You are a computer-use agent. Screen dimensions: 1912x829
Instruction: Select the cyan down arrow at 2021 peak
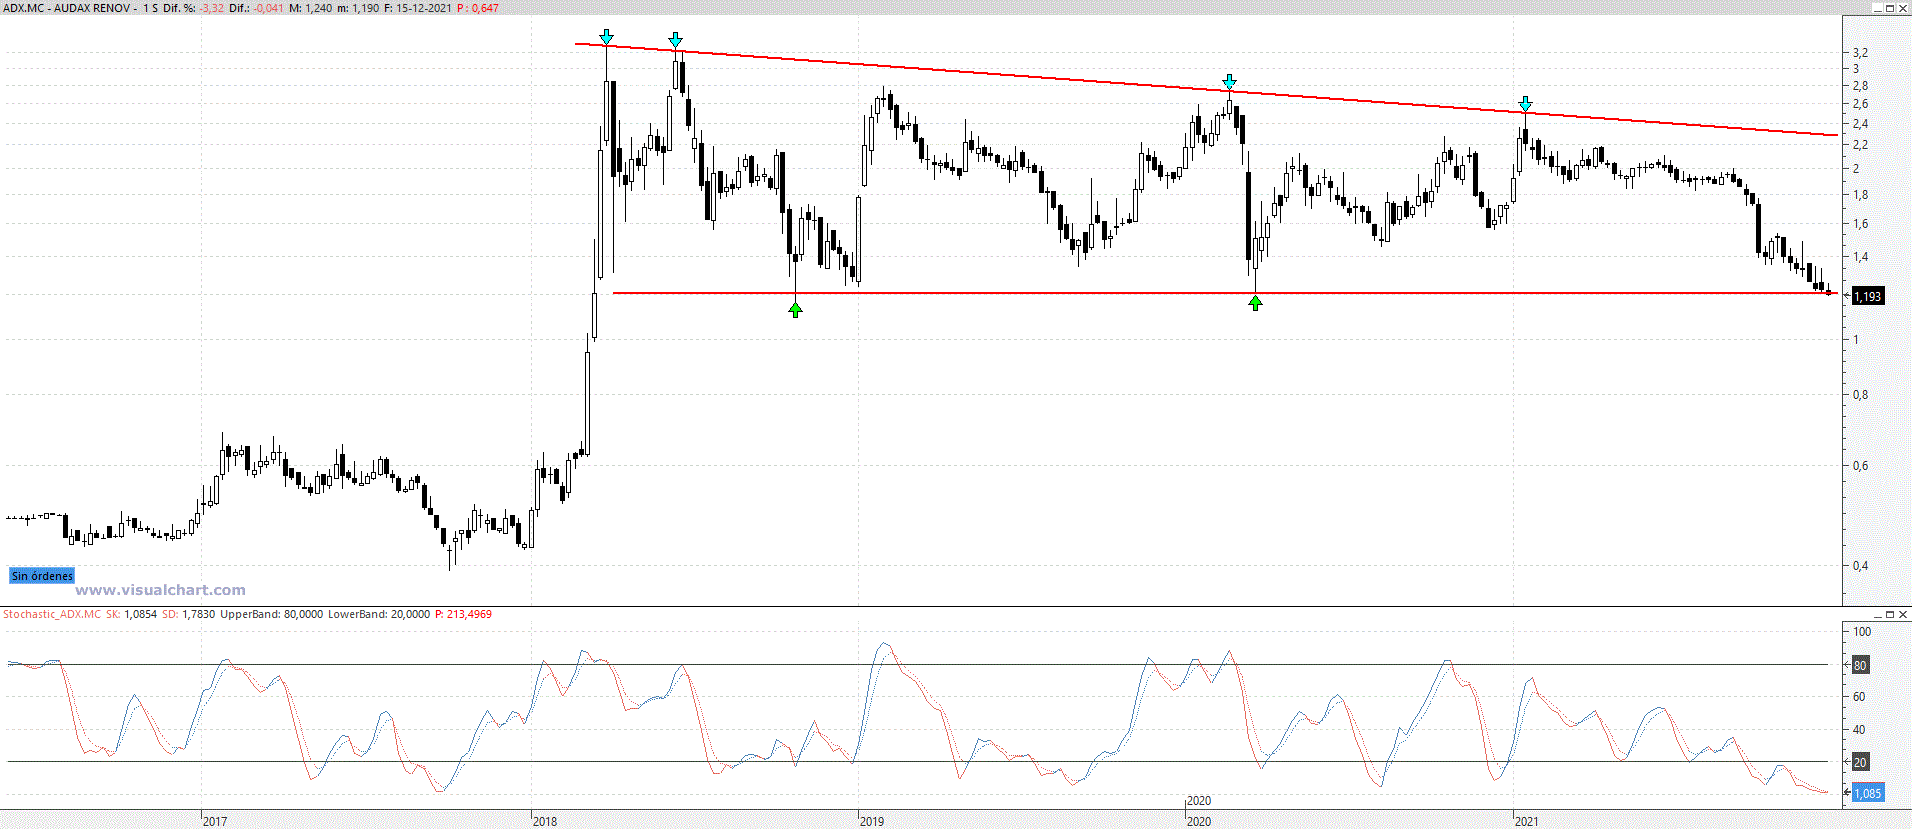click(x=1525, y=104)
